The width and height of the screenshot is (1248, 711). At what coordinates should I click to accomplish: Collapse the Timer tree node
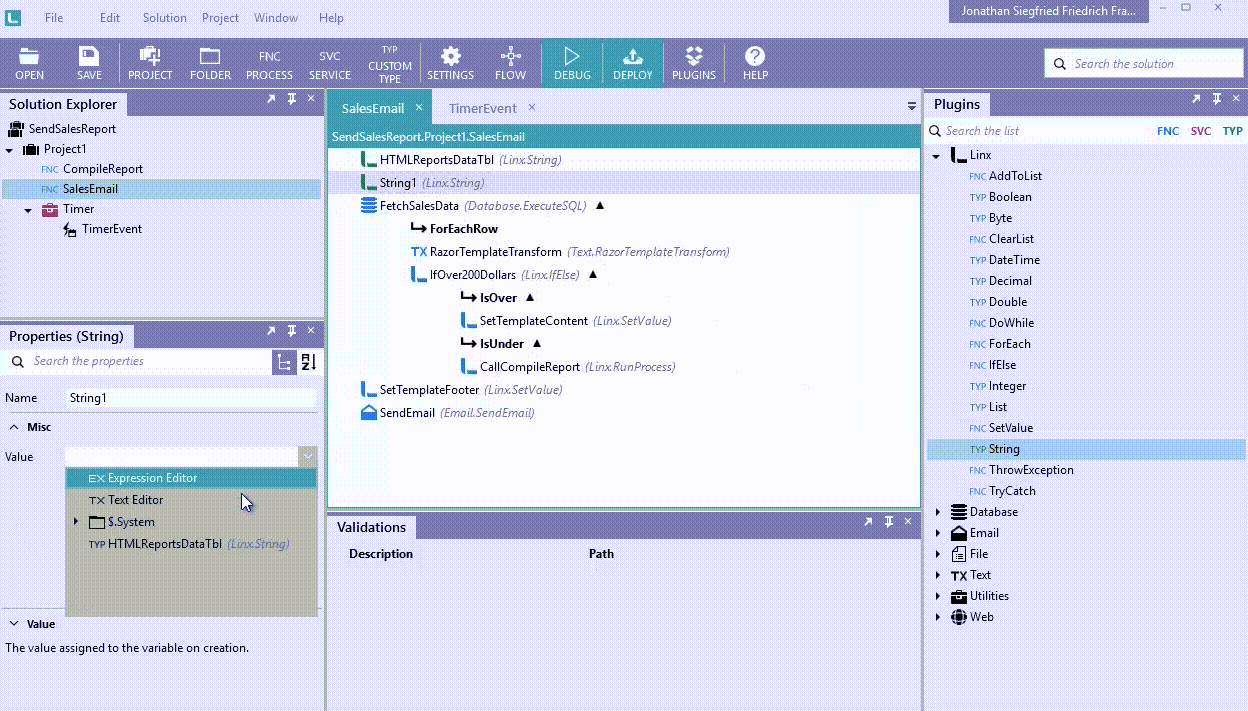(29, 210)
